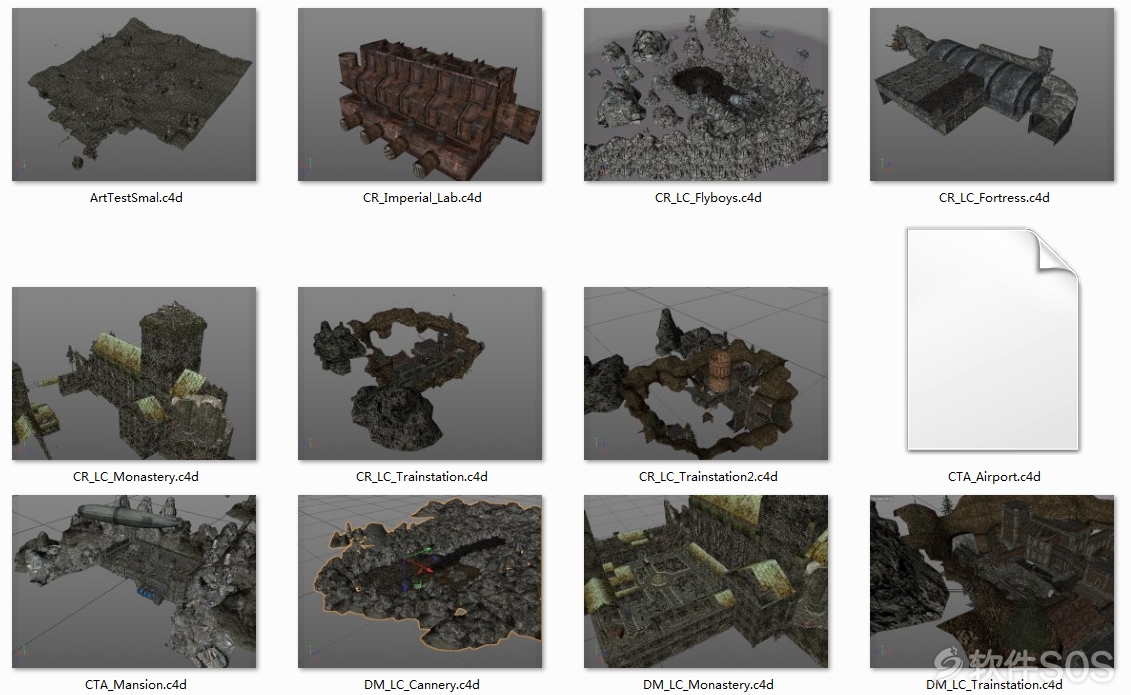
Task: Click the file name CR_LC_Flyboys.c4d
Action: click(708, 198)
